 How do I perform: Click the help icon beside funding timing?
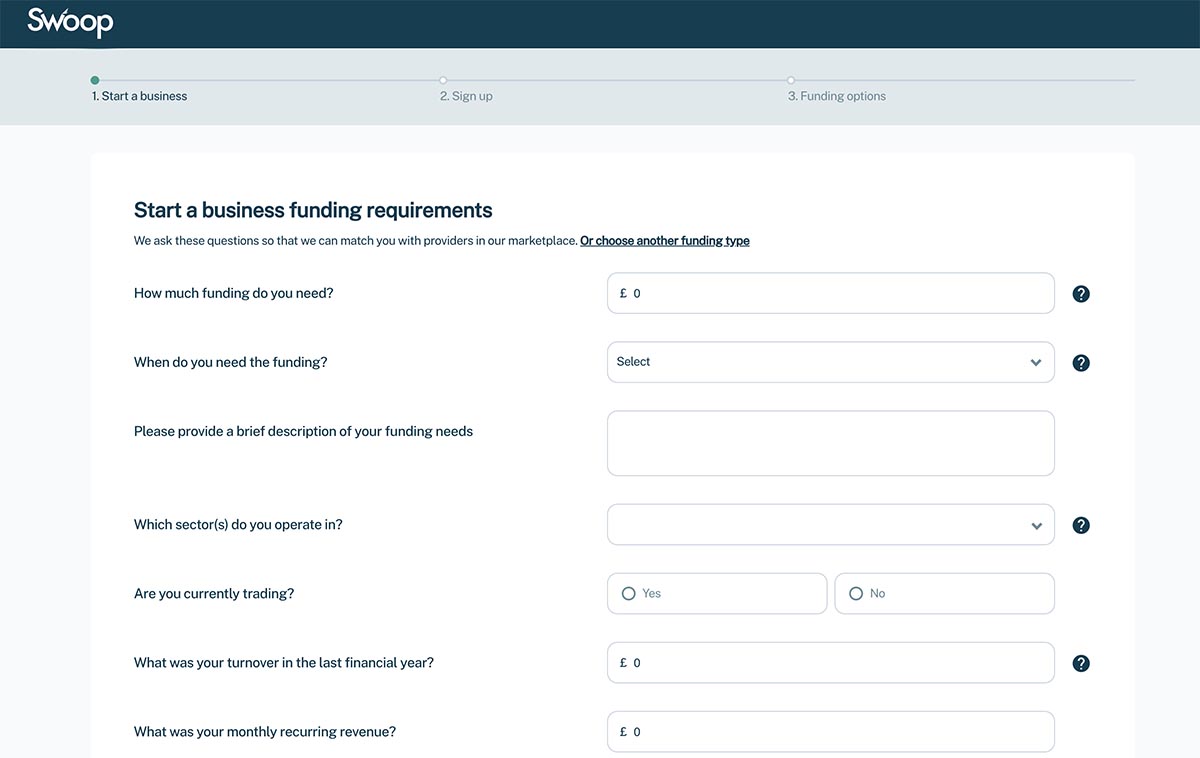point(1081,362)
